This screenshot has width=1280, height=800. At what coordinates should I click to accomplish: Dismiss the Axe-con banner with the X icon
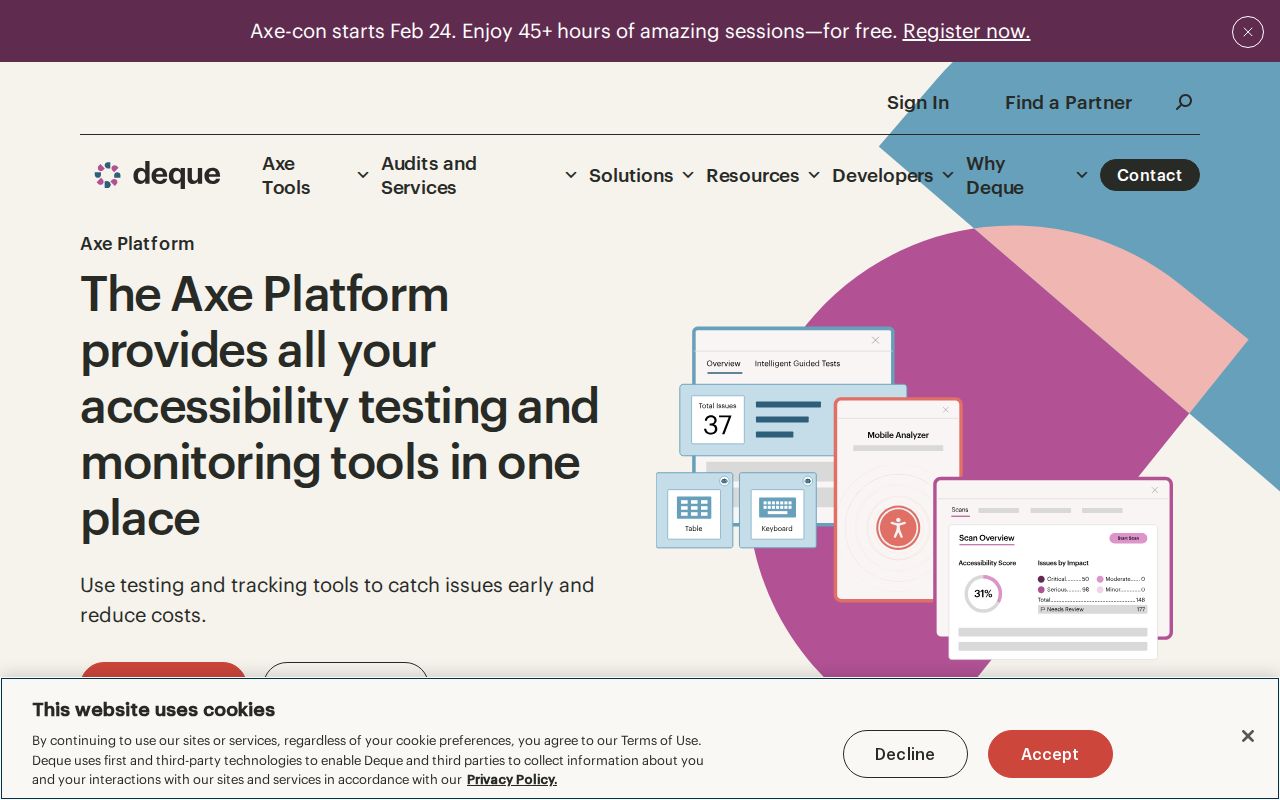[1247, 32]
